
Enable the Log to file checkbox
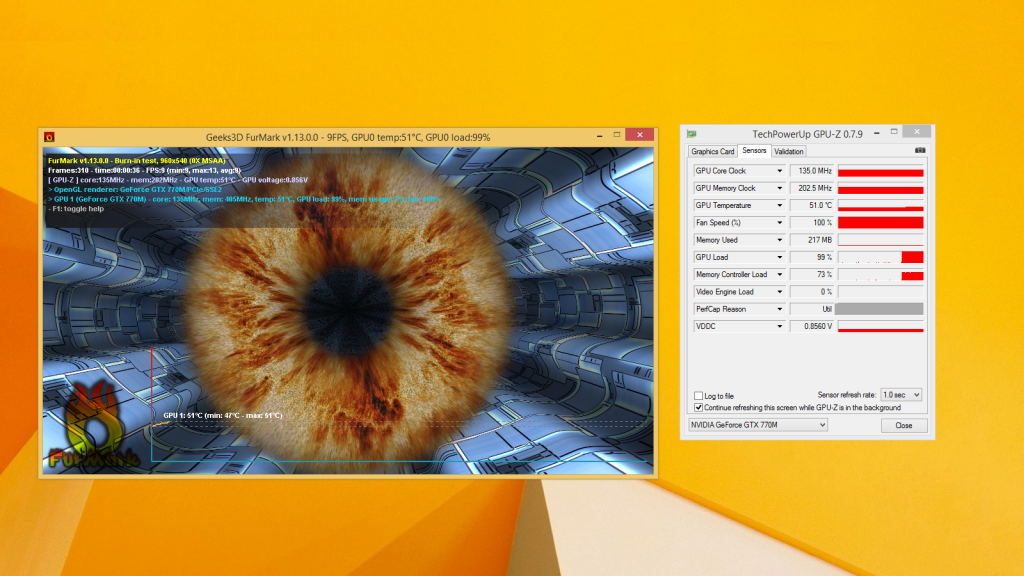(x=698, y=396)
